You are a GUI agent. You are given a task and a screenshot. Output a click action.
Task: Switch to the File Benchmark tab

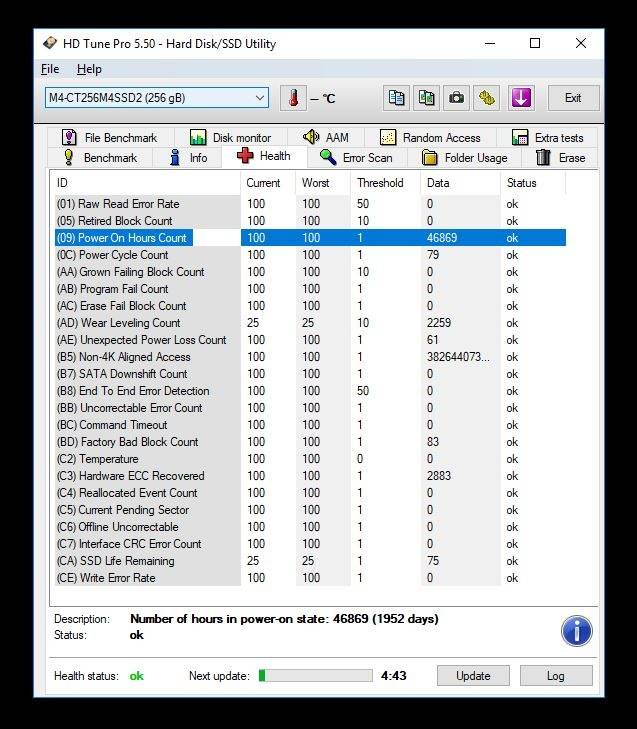[x=110, y=138]
